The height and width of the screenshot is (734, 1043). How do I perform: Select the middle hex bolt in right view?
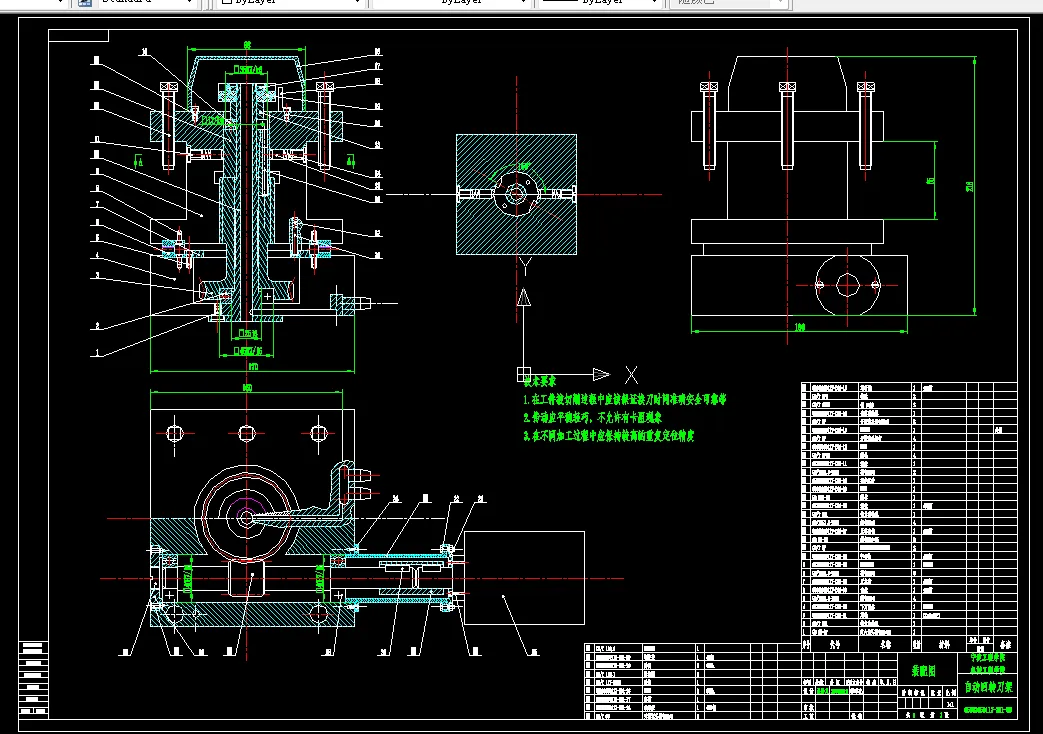pyautogui.click(x=788, y=124)
